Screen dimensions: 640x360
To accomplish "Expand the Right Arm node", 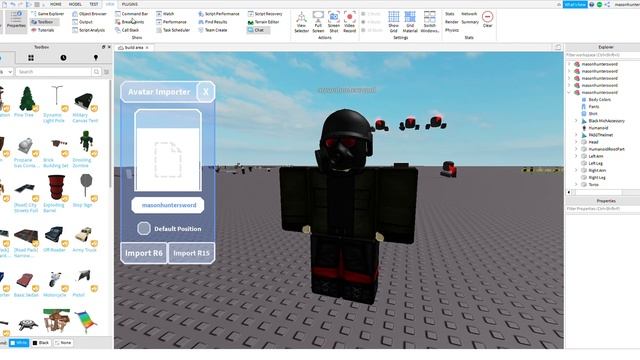I will pos(576,170).
